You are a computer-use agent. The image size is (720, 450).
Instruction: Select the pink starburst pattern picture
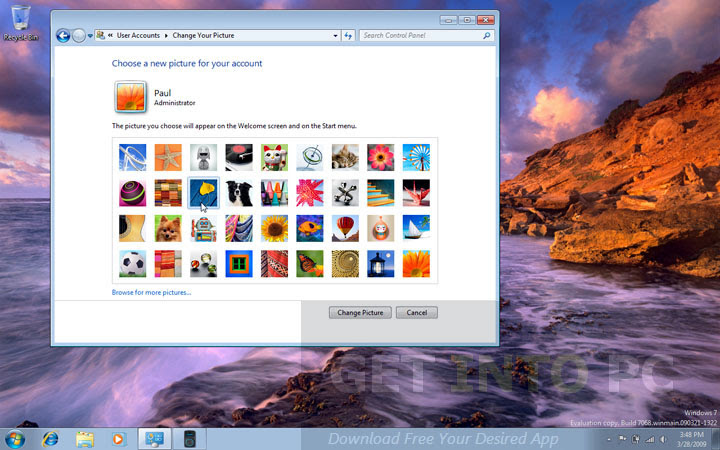tap(310, 193)
